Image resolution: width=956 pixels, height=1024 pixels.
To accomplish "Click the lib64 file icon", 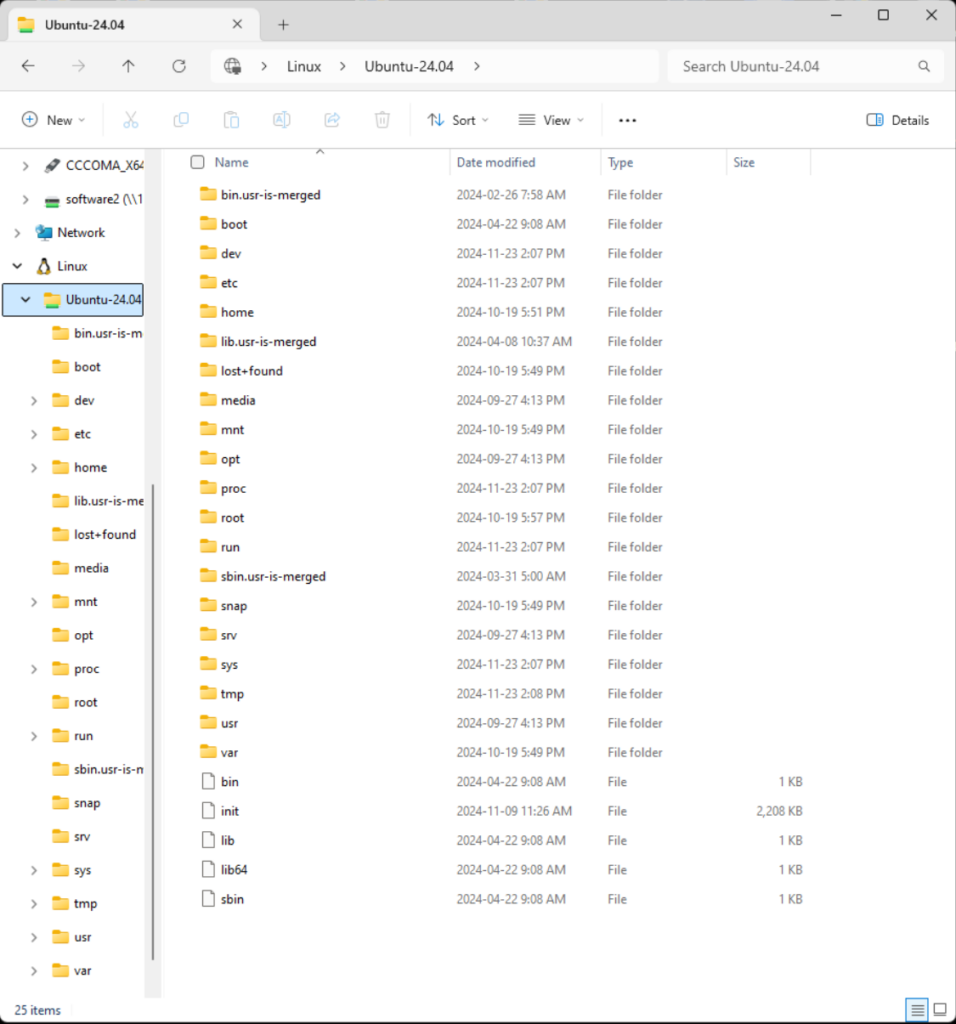I will [x=208, y=869].
